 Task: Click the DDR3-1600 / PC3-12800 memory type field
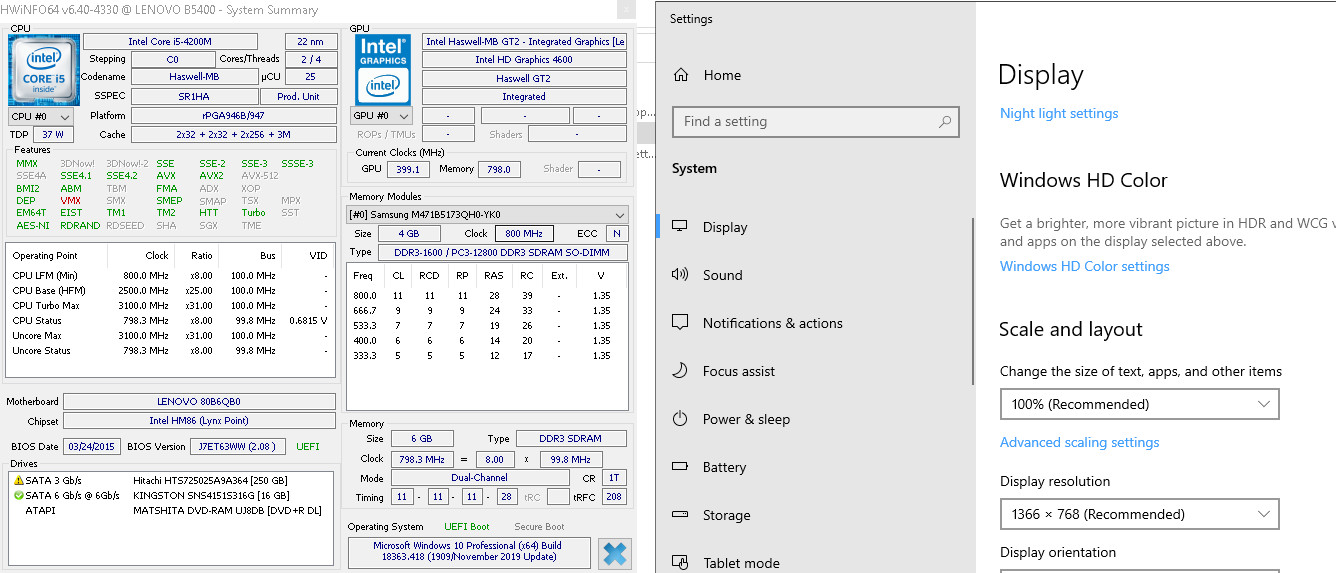click(502, 252)
